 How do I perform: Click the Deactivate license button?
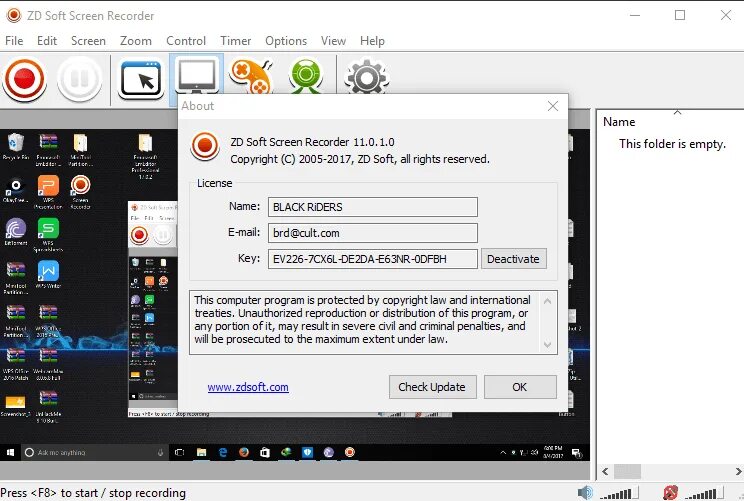tap(513, 259)
